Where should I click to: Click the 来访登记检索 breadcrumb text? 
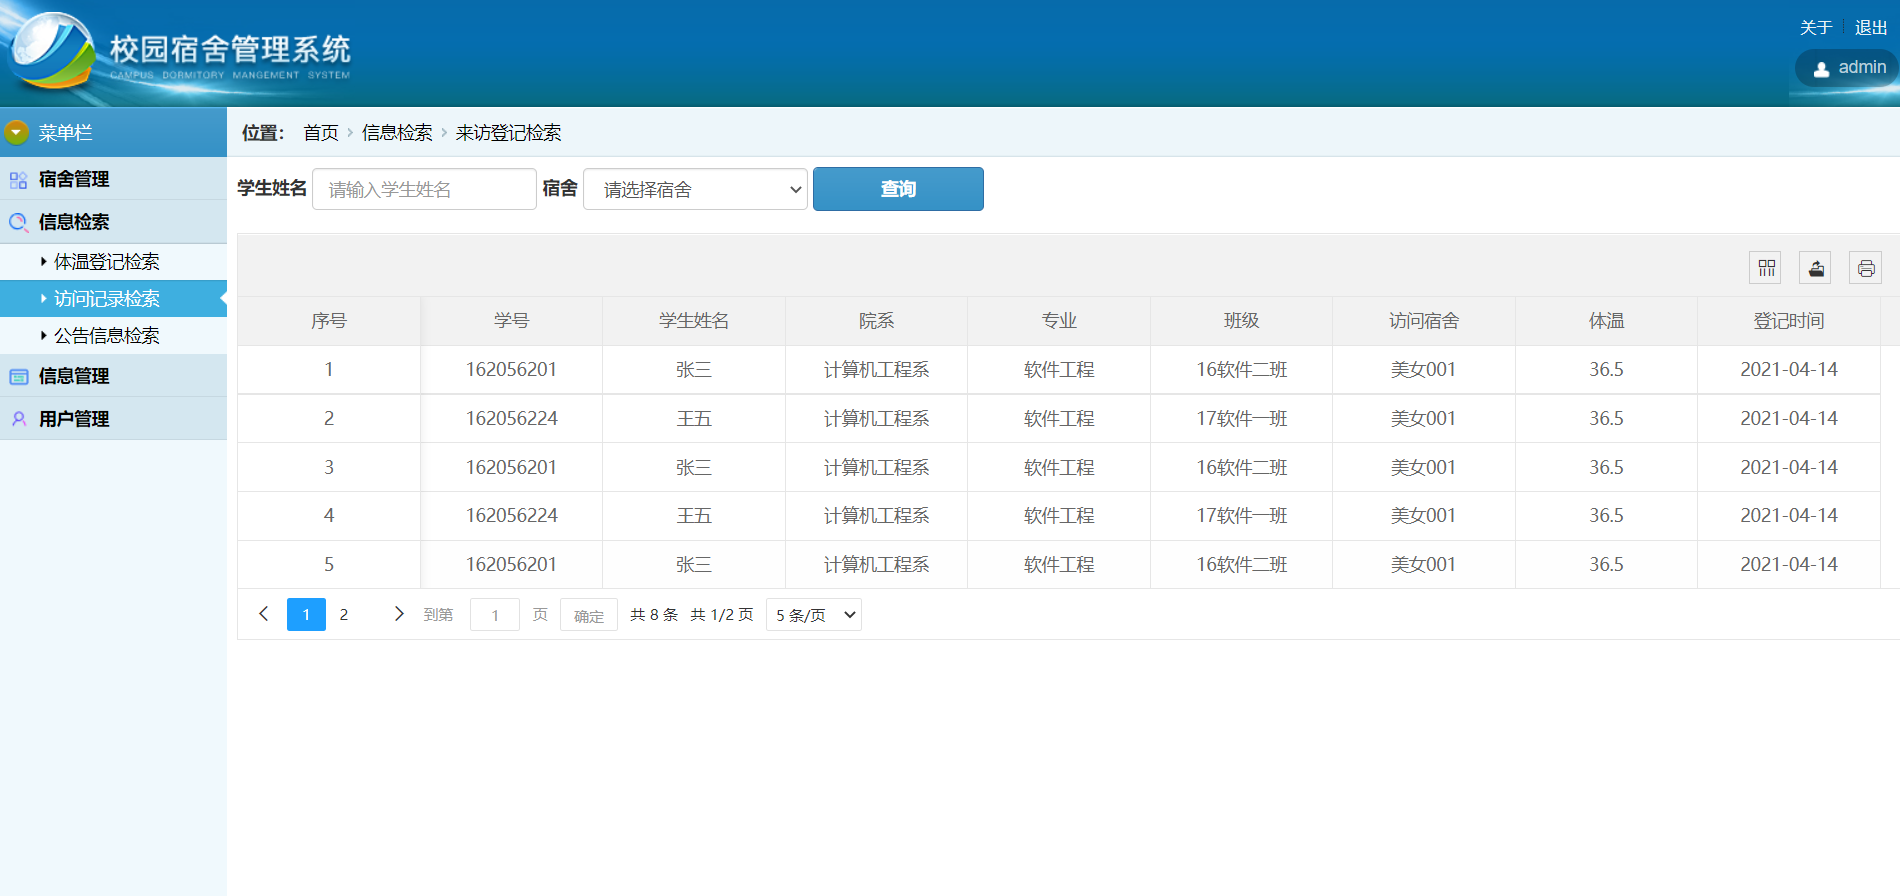tap(508, 133)
